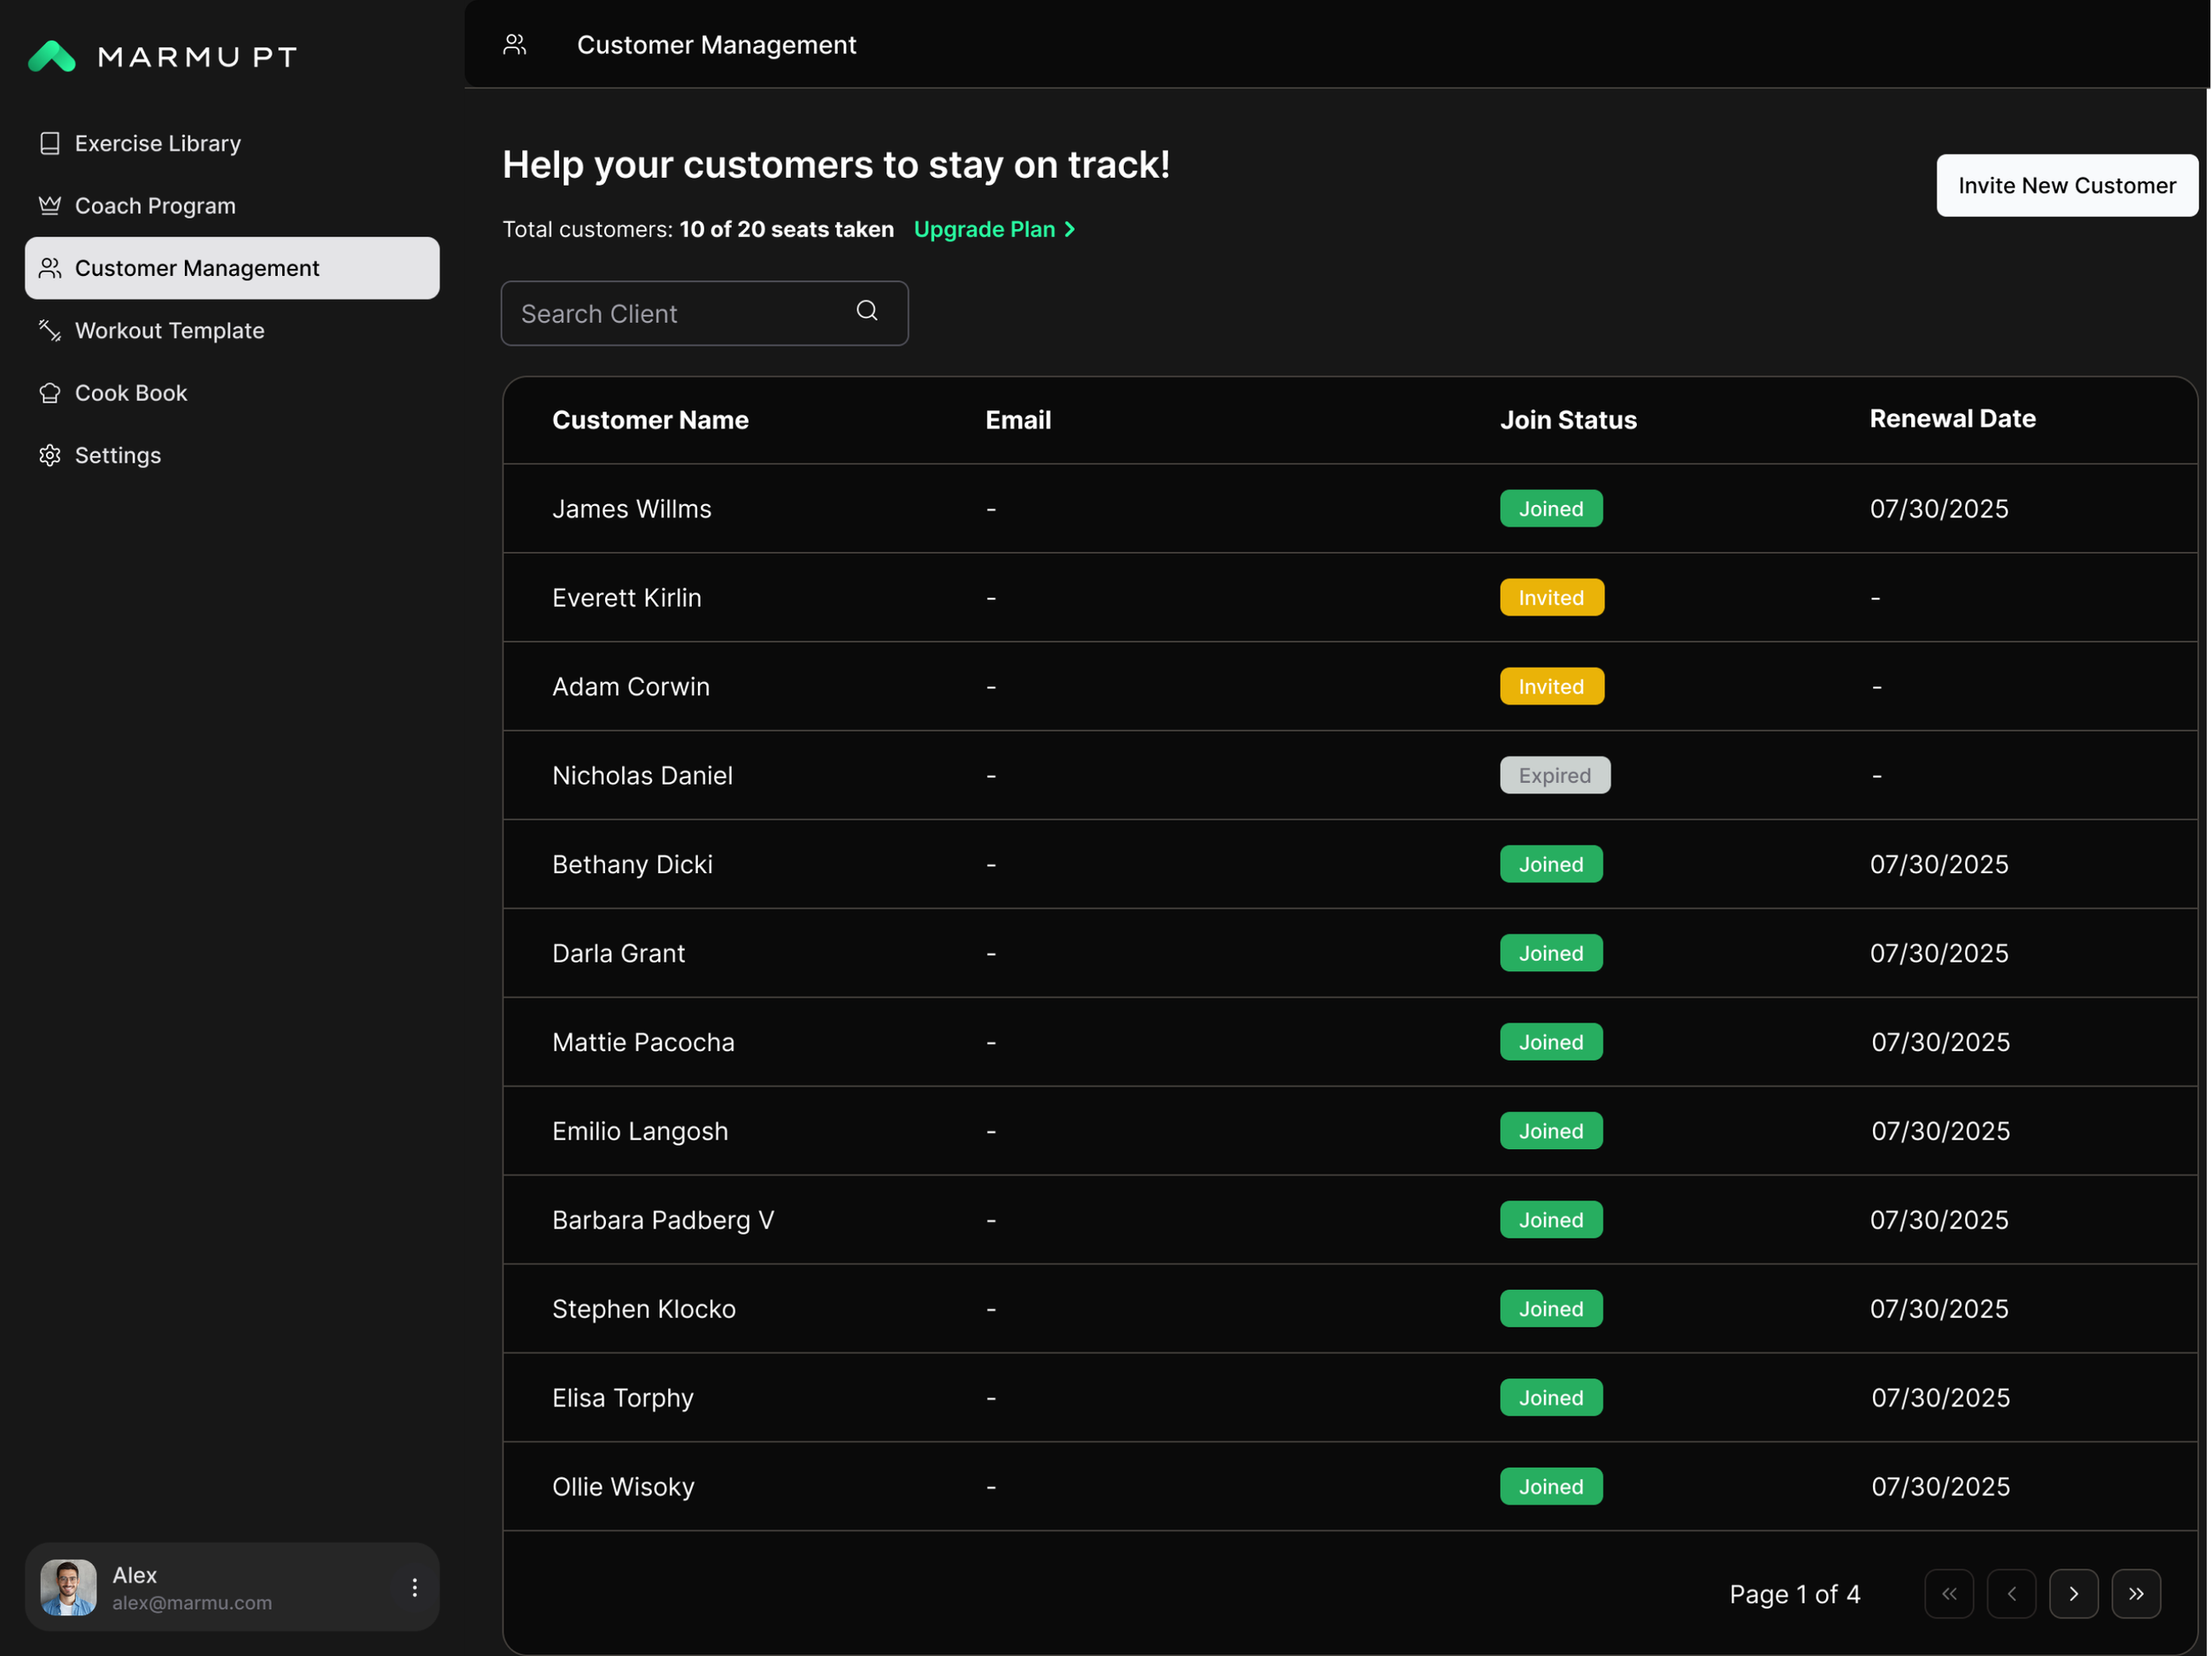Click Invite New Customer button
This screenshot has width=2212, height=1656.
click(2066, 185)
